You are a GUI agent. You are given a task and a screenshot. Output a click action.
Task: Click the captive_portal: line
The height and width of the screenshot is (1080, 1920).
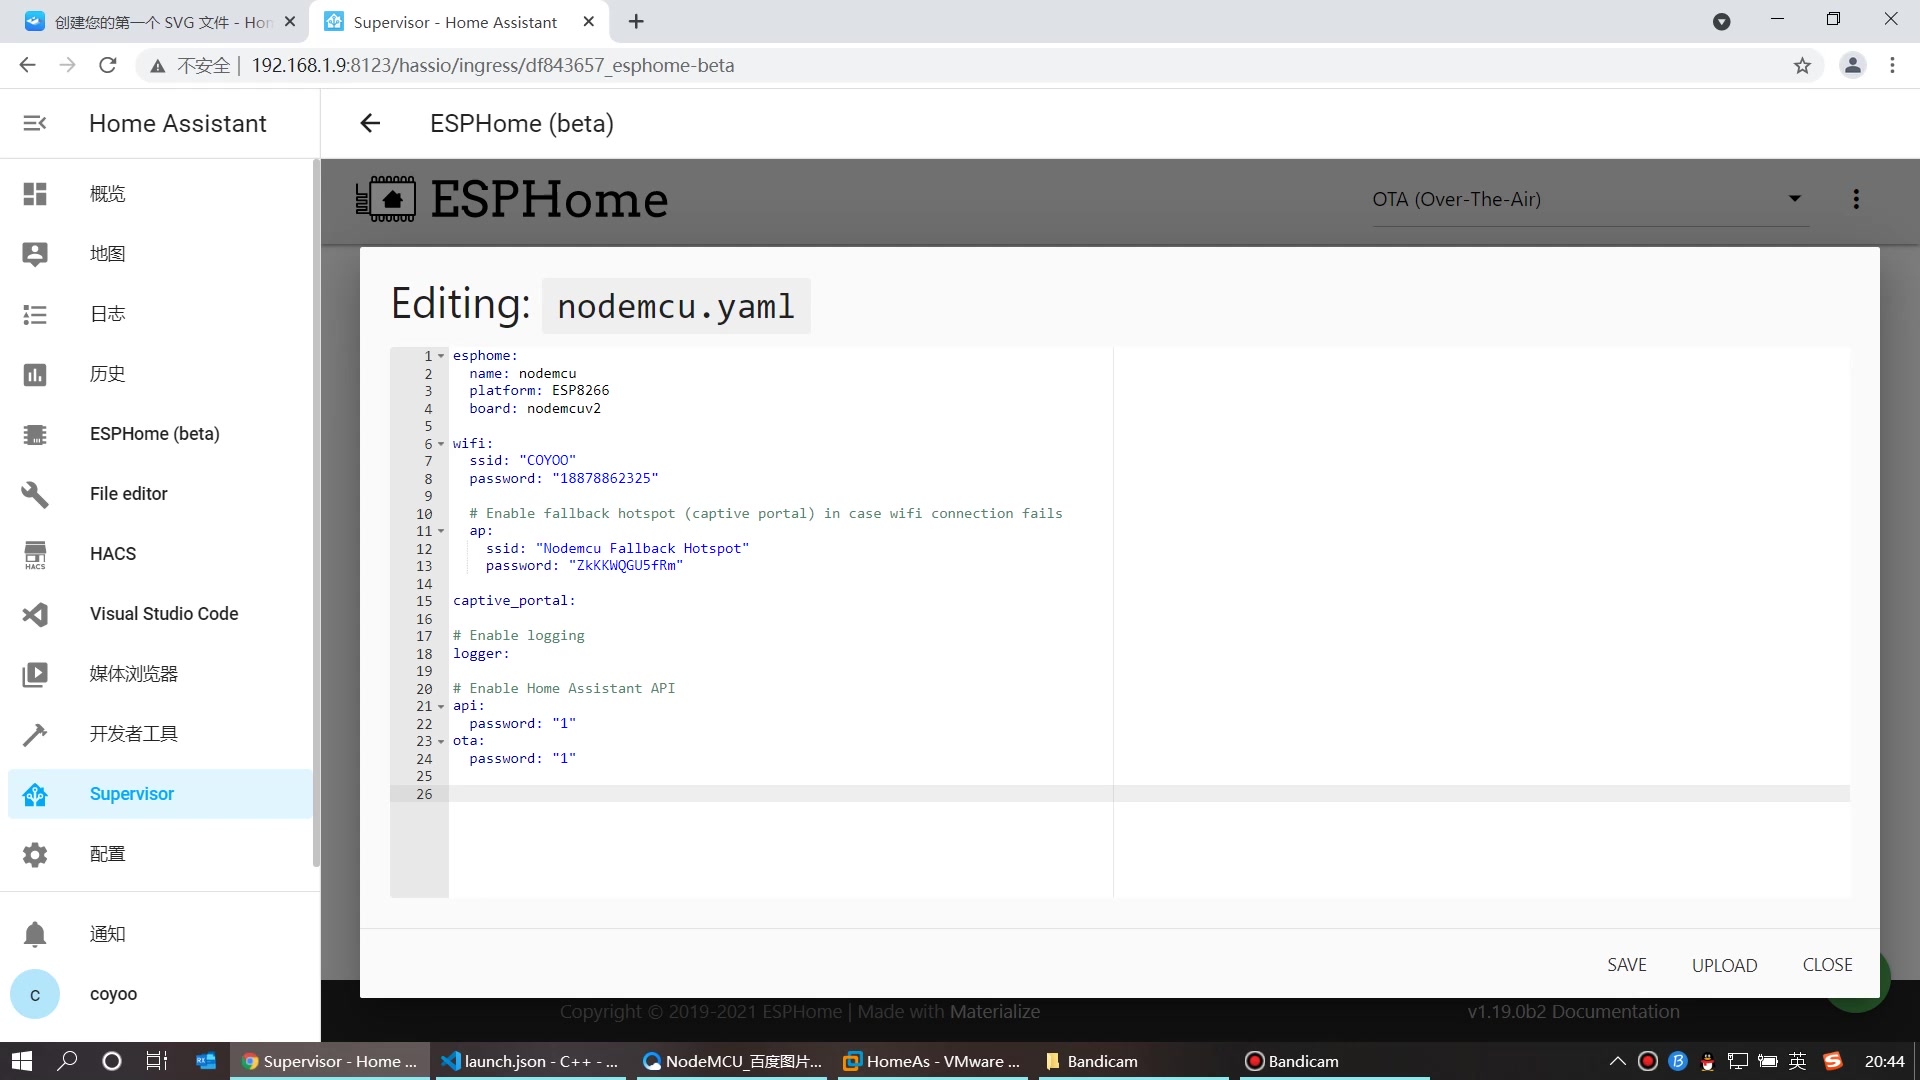click(514, 601)
